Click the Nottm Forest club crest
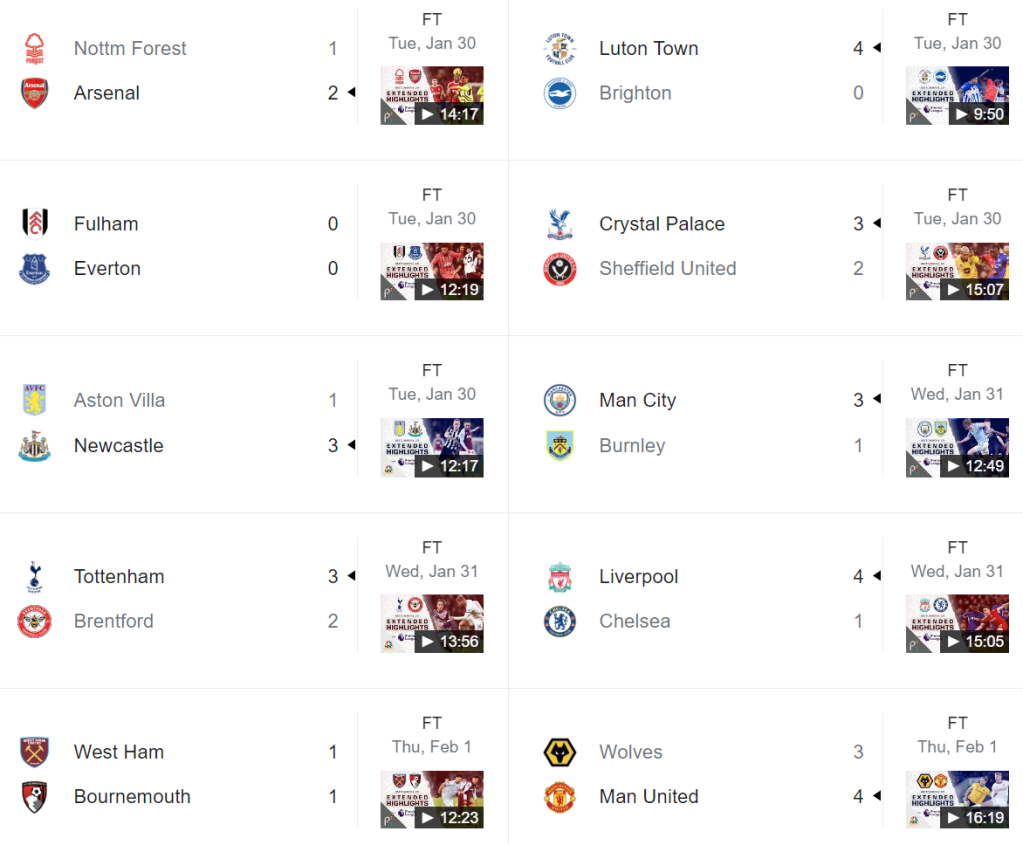Screen dimensions: 1023x845 point(35,48)
